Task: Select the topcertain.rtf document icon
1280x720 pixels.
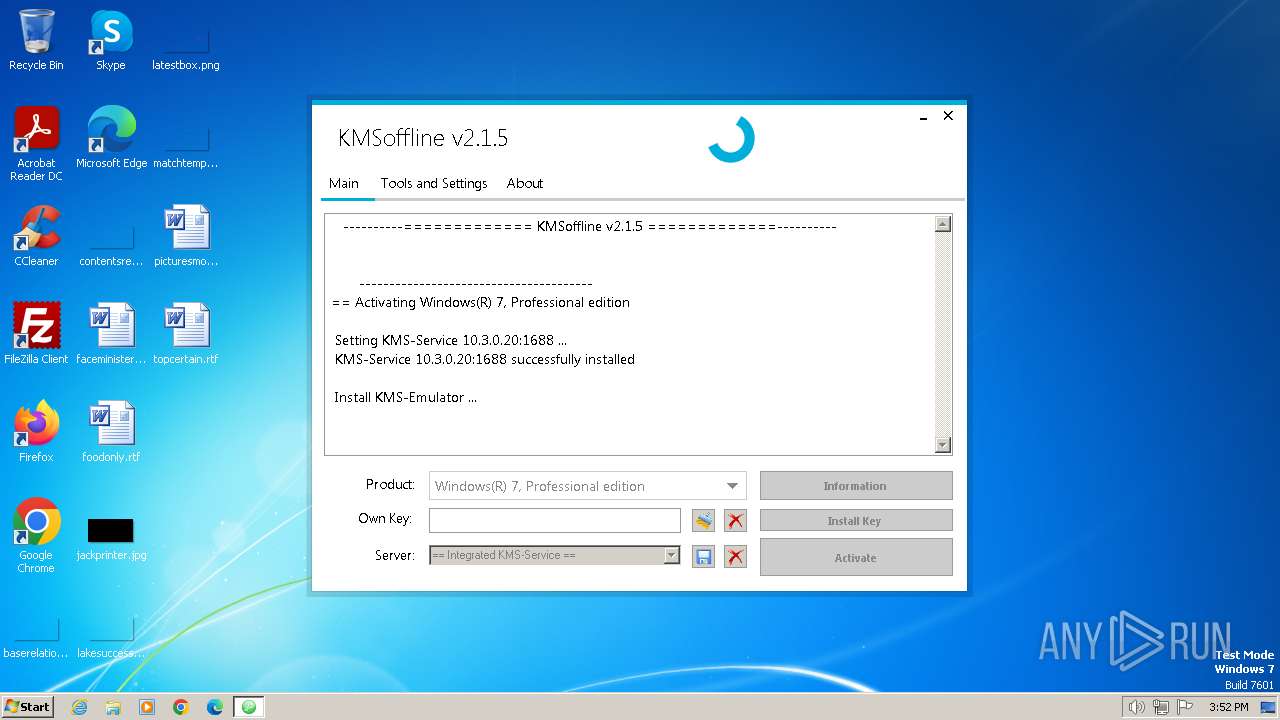Action: [x=186, y=334]
